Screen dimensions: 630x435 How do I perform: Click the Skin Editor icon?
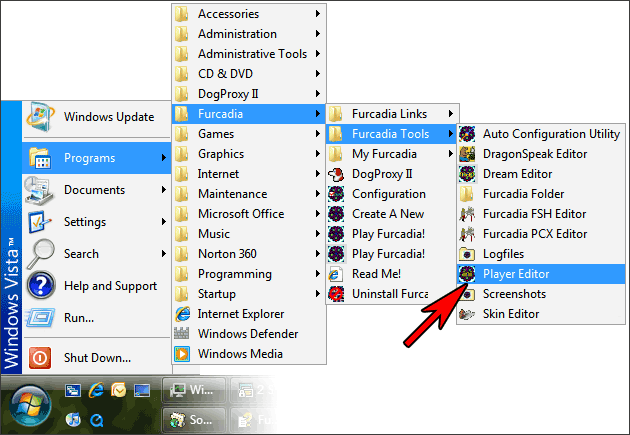coord(467,314)
